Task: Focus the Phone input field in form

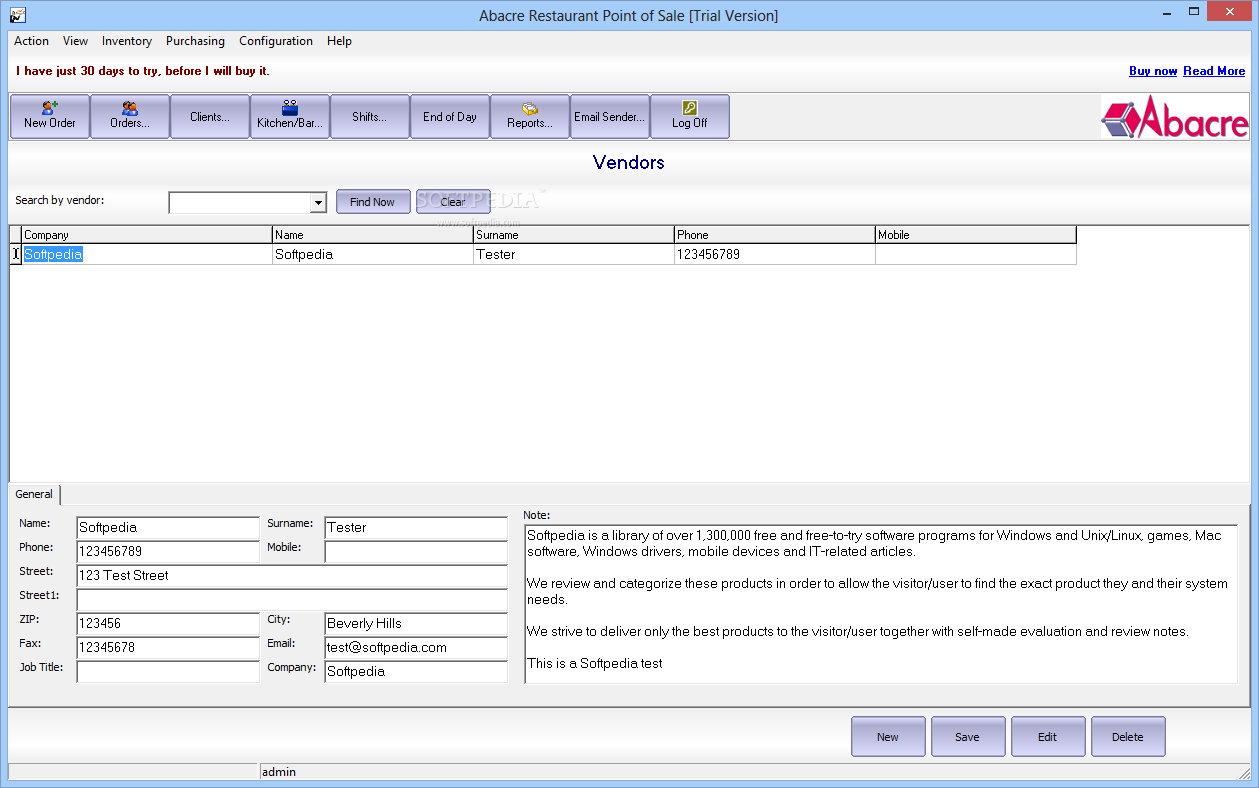Action: tap(168, 551)
